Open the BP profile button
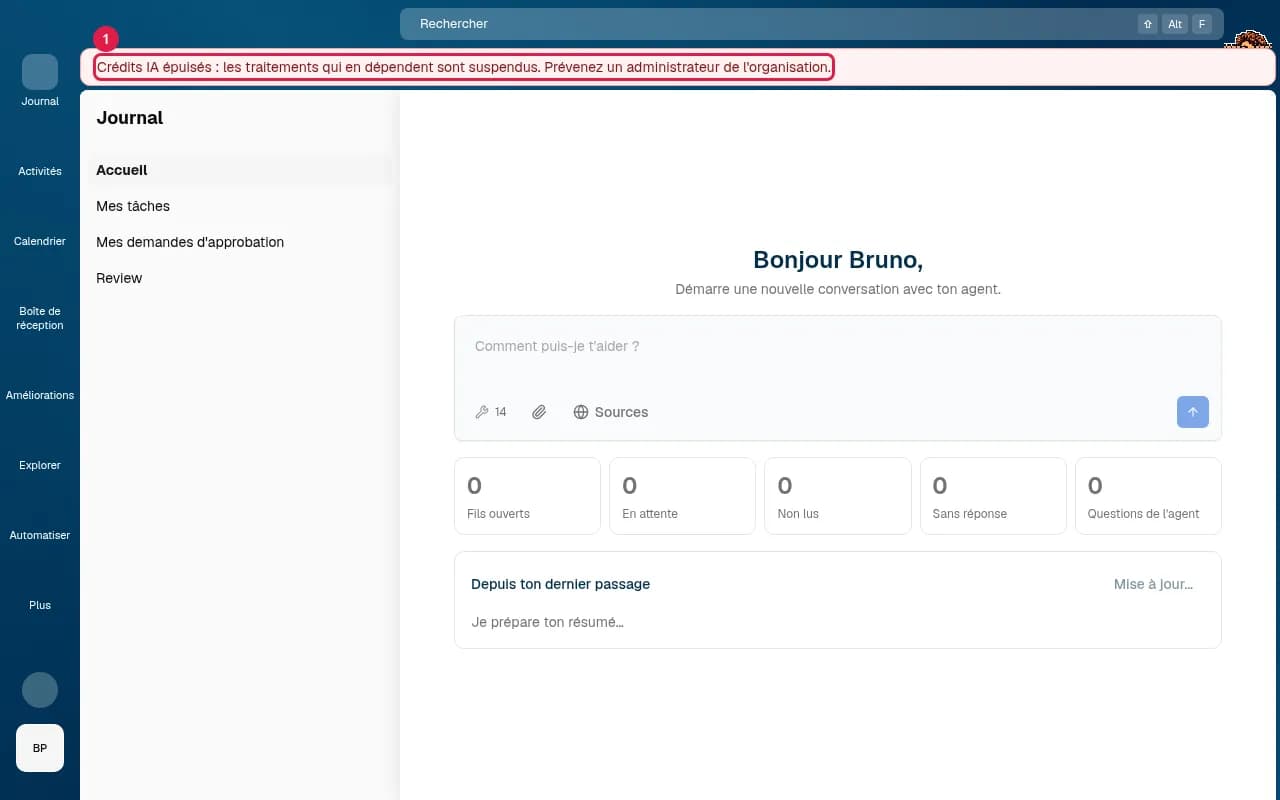The image size is (1280, 800). (40, 748)
